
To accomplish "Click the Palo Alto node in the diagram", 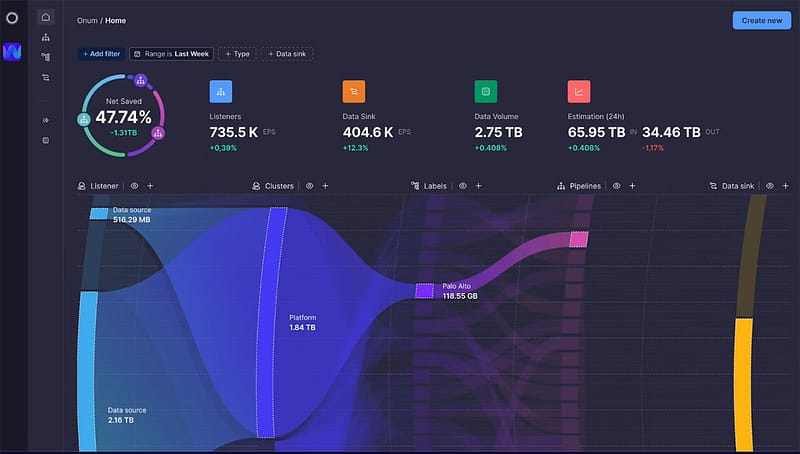I will (425, 291).
